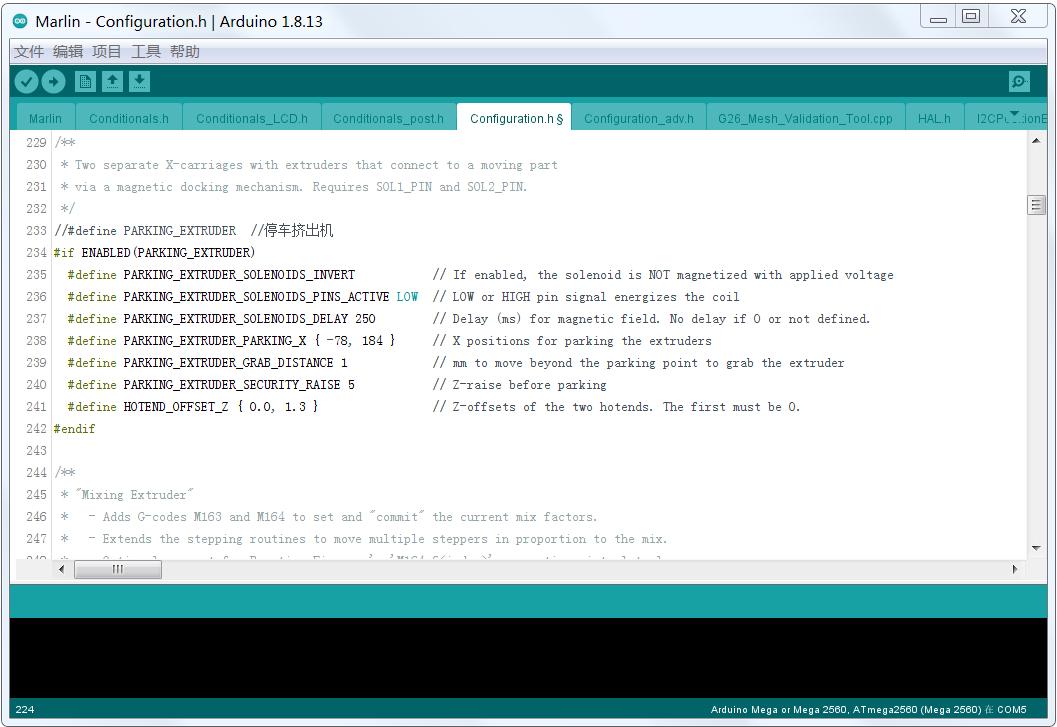Create a new sketch with New icon
The image size is (1057, 727).
point(85,82)
